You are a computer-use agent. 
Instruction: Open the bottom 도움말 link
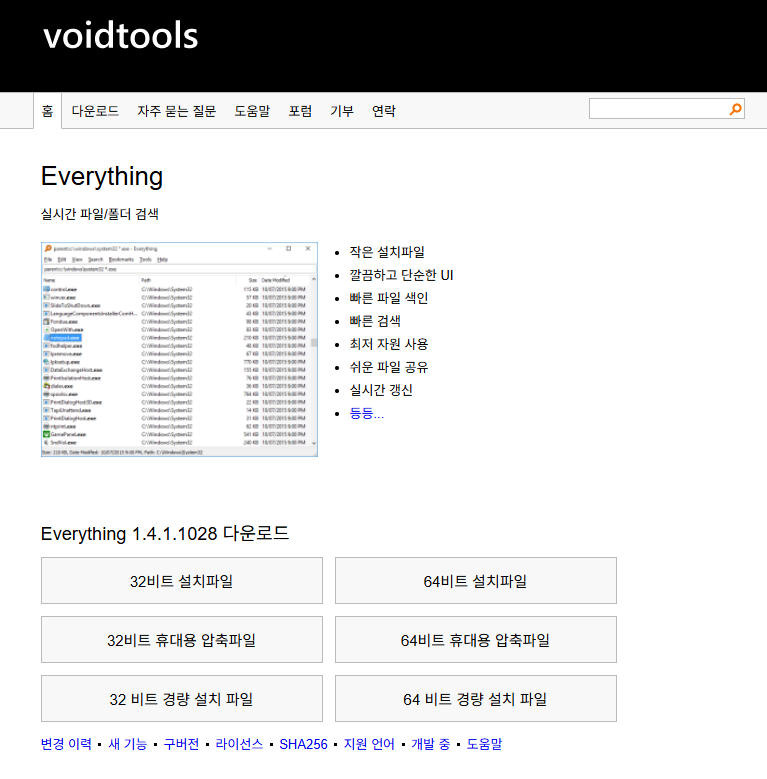[x=484, y=744]
